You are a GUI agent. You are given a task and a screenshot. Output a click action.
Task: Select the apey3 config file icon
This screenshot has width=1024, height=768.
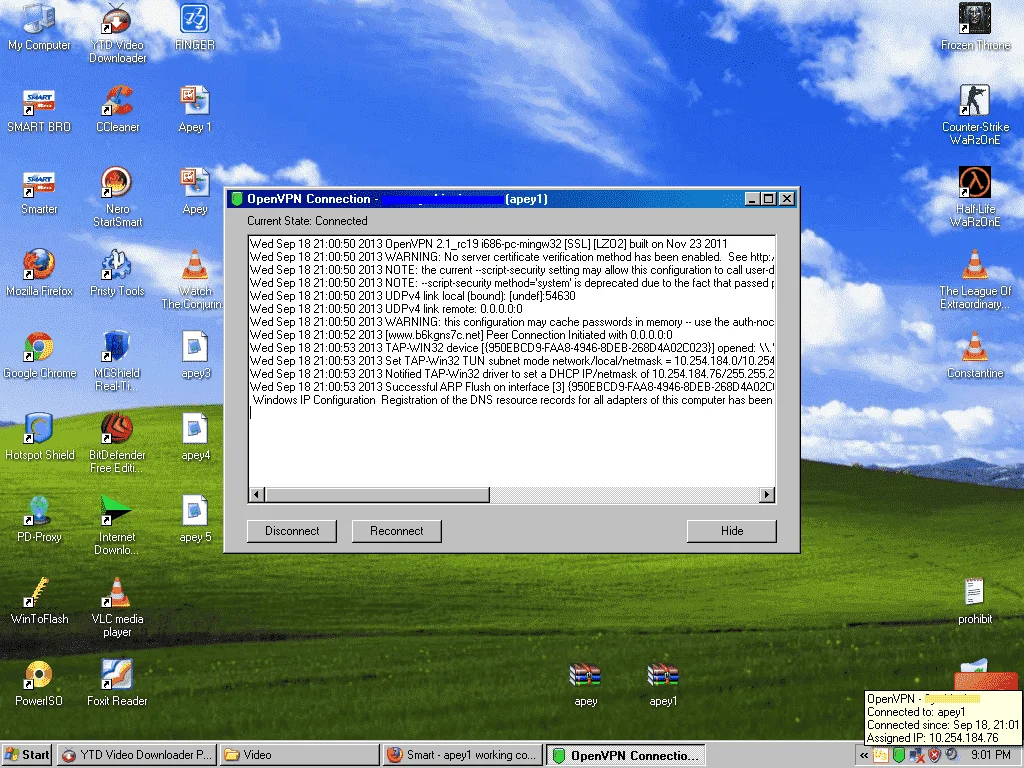point(195,356)
